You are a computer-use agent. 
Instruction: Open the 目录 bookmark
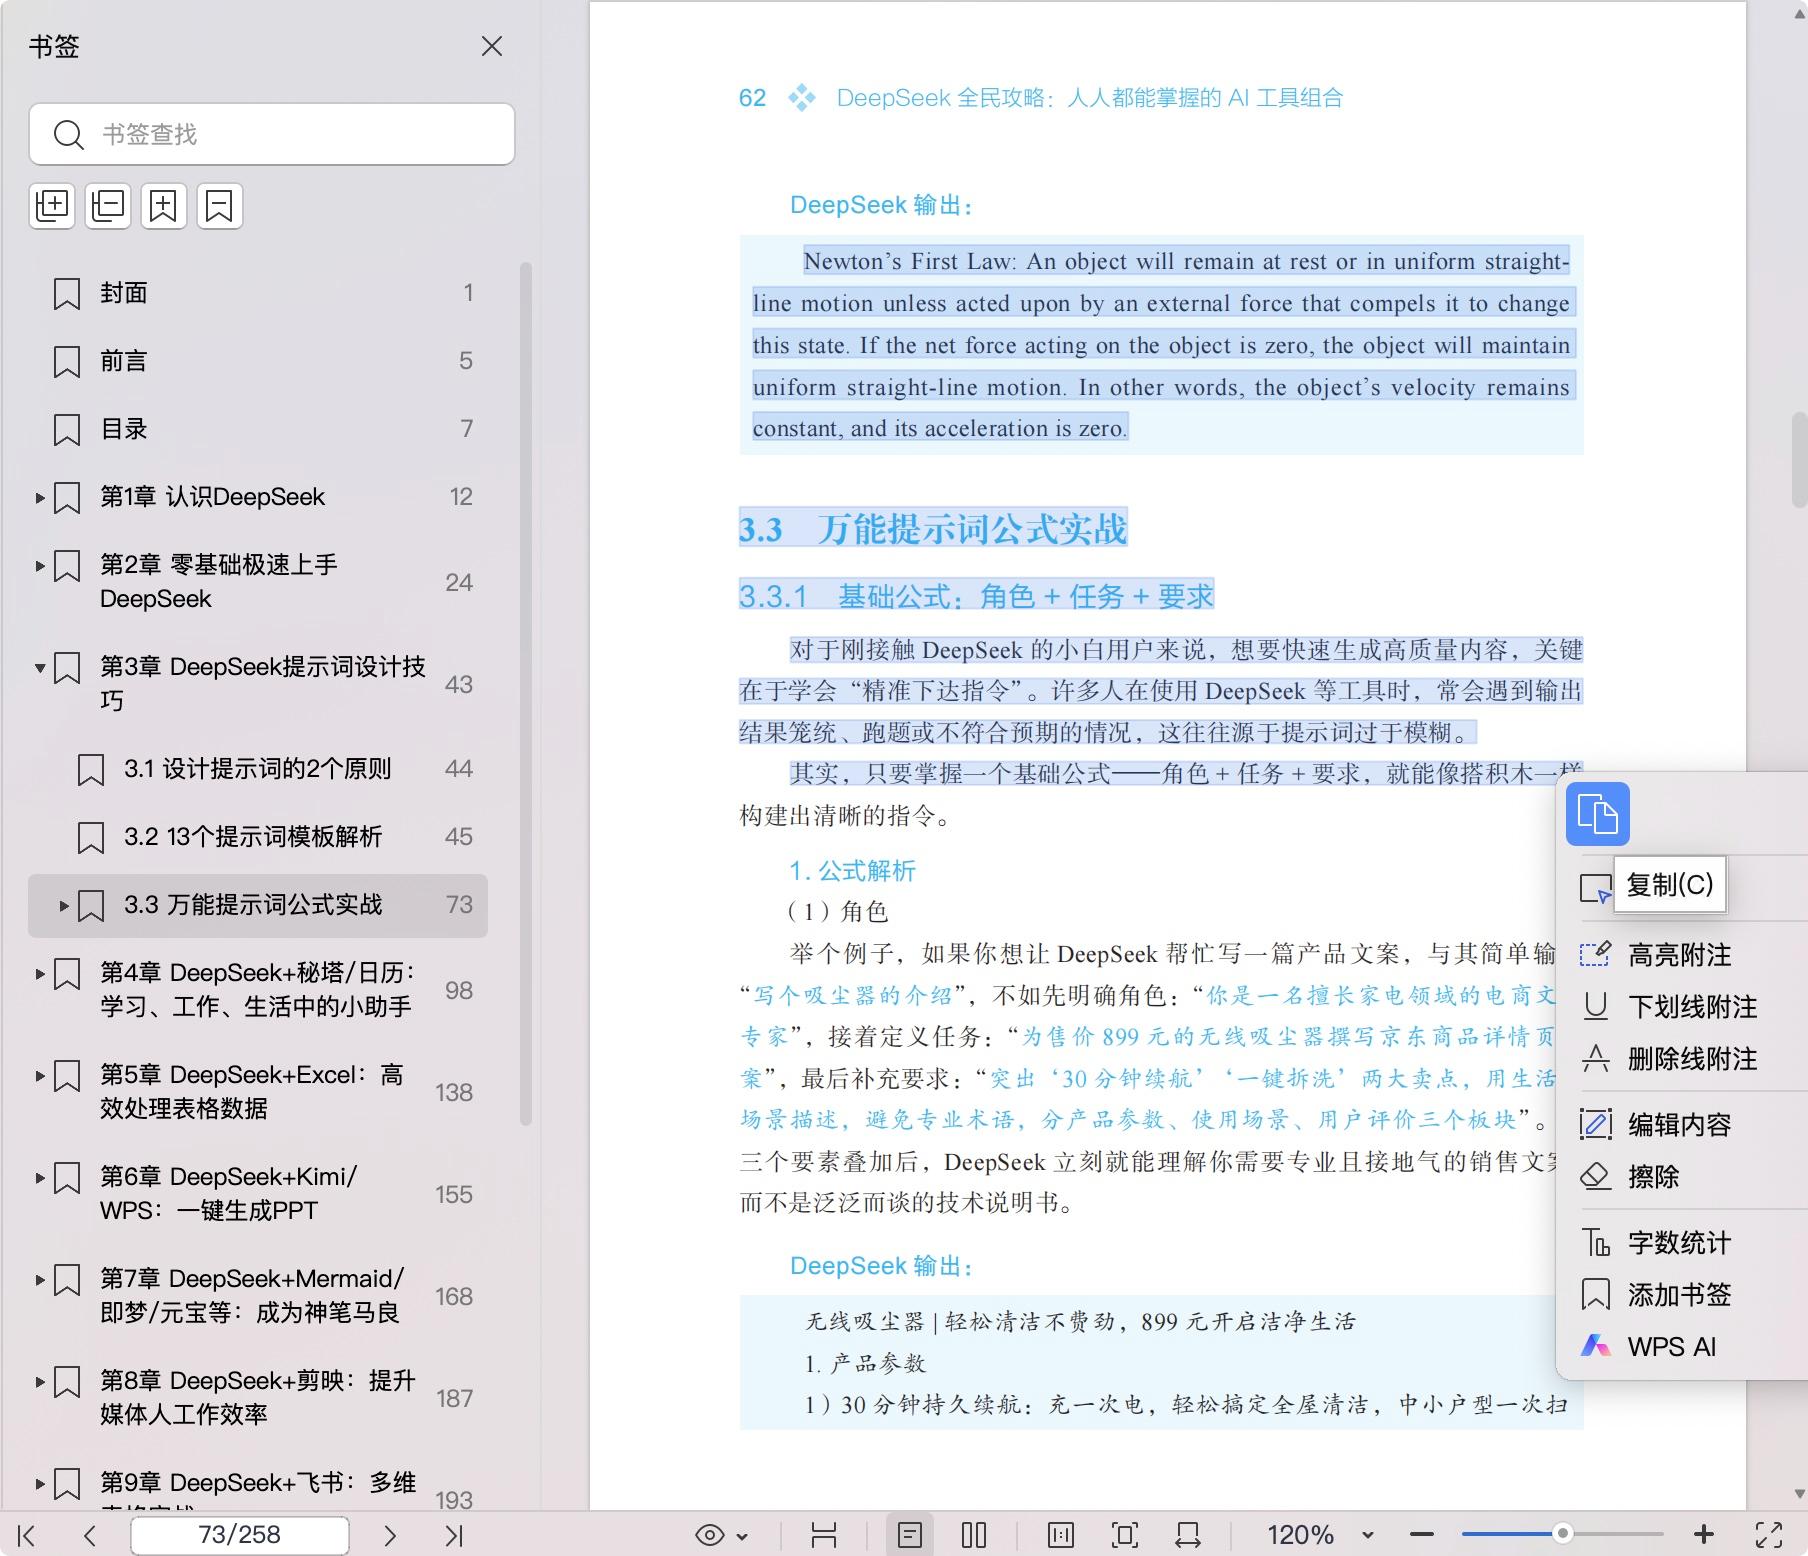(258, 429)
